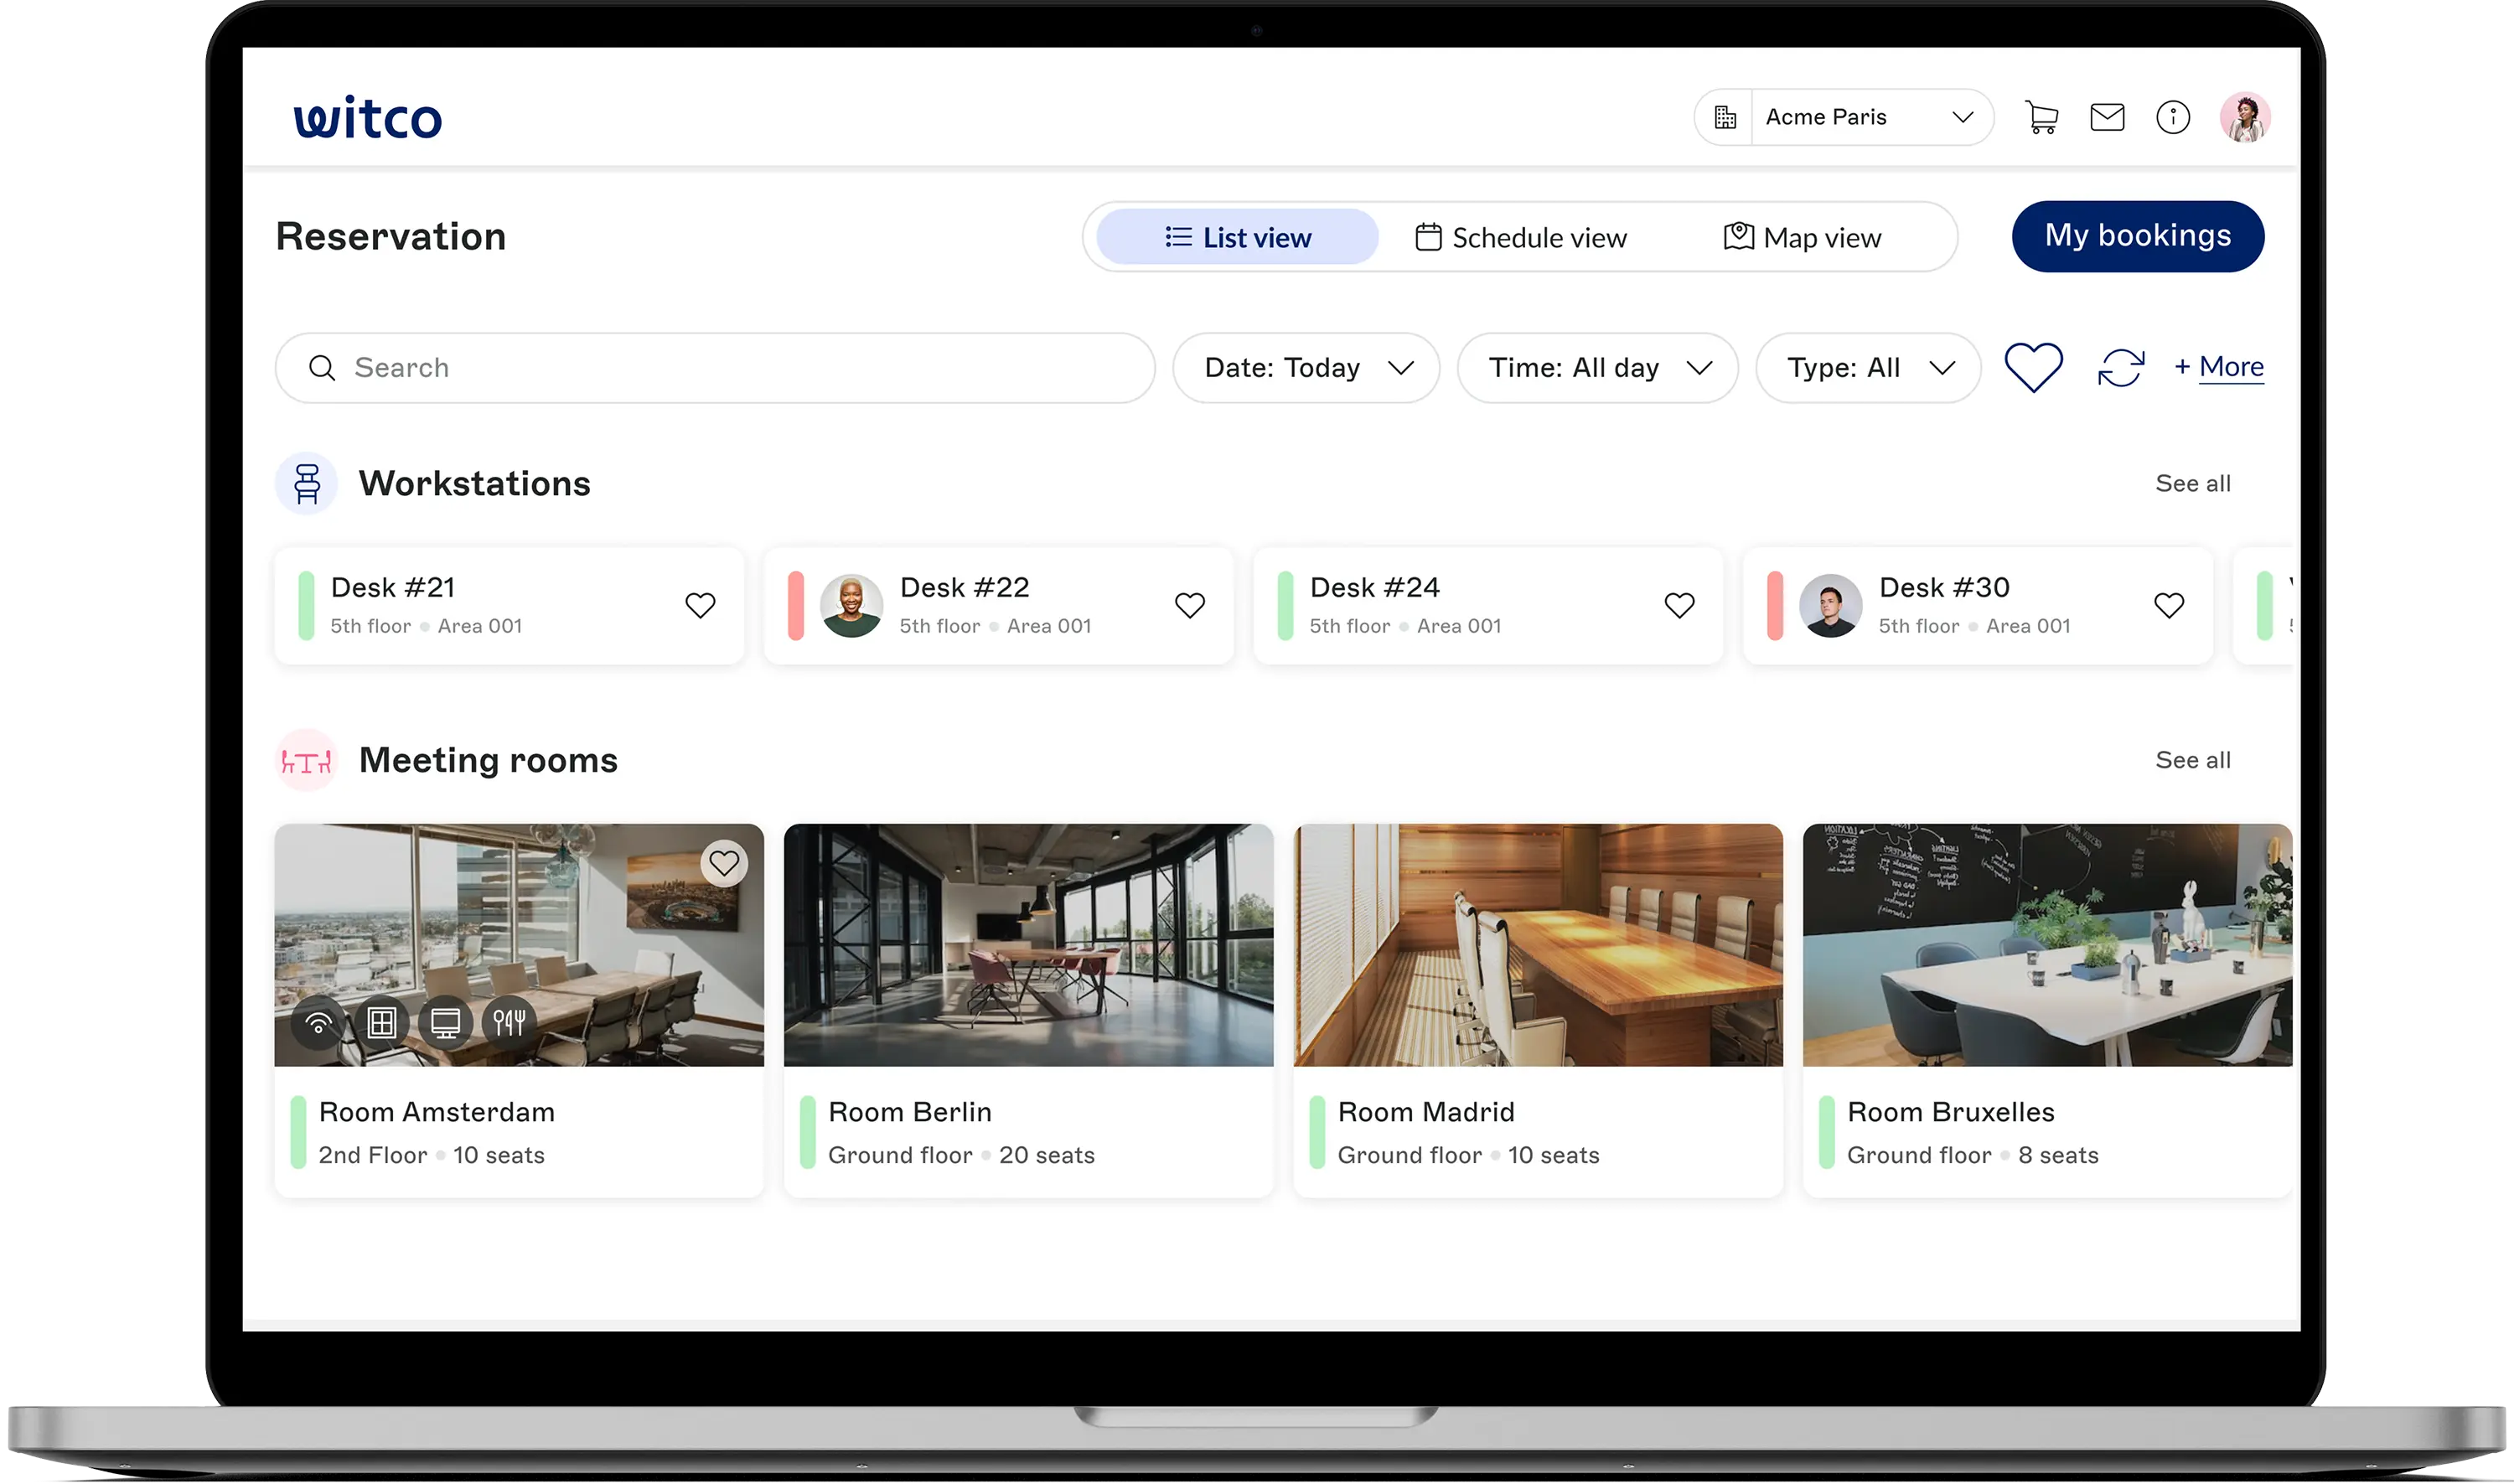2514x1484 pixels.
Task: Select the Wi-Fi amenity icon on Room Amsterdam
Action: 317,1022
